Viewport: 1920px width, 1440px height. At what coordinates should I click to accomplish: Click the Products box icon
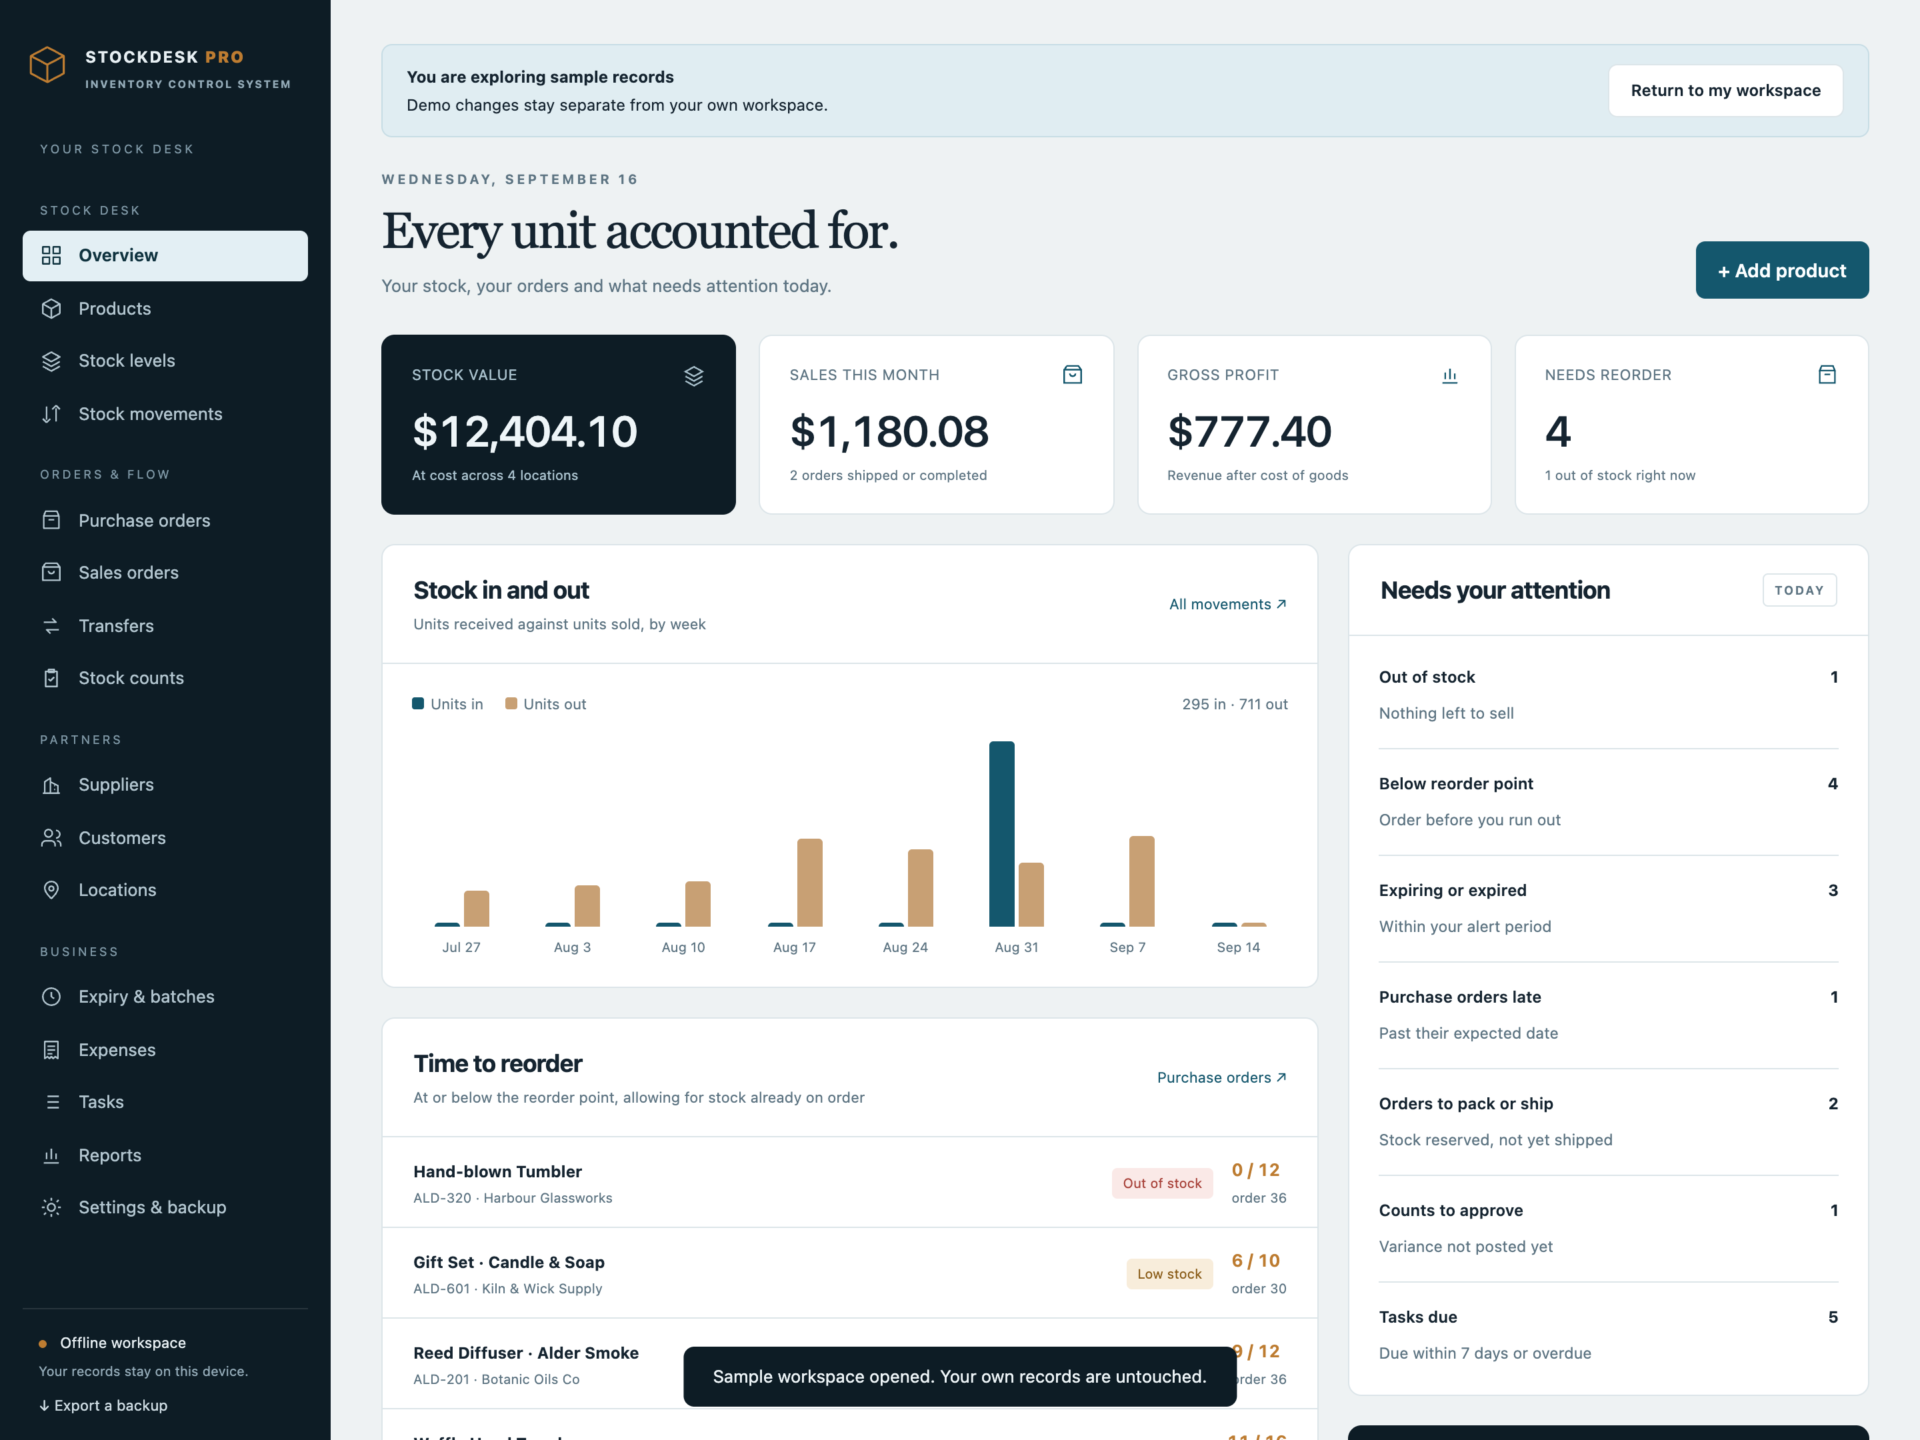(51, 309)
